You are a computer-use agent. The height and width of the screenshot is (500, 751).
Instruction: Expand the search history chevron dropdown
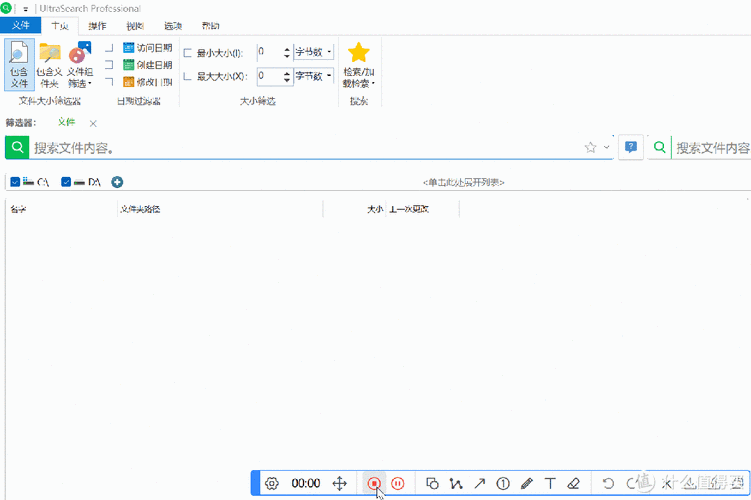click(606, 148)
